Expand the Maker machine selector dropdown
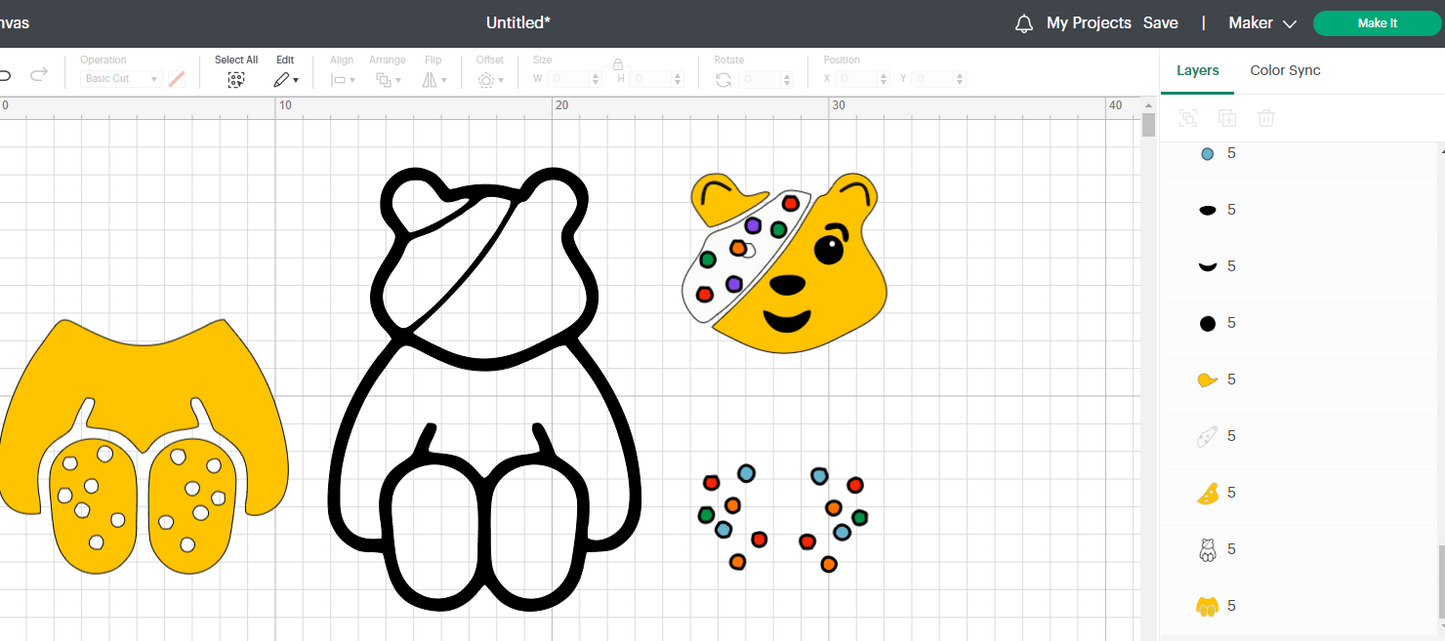Viewport: 1445px width, 641px height. tap(1288, 22)
